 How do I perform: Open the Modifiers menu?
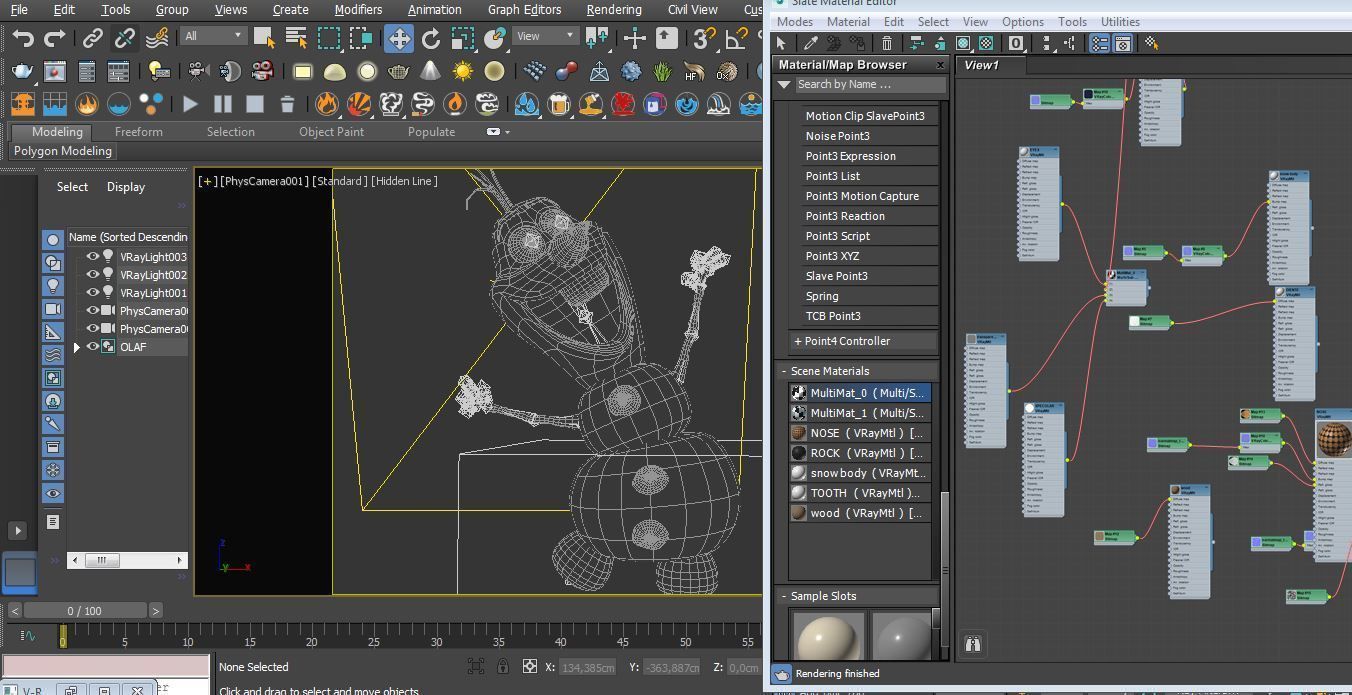(x=358, y=9)
